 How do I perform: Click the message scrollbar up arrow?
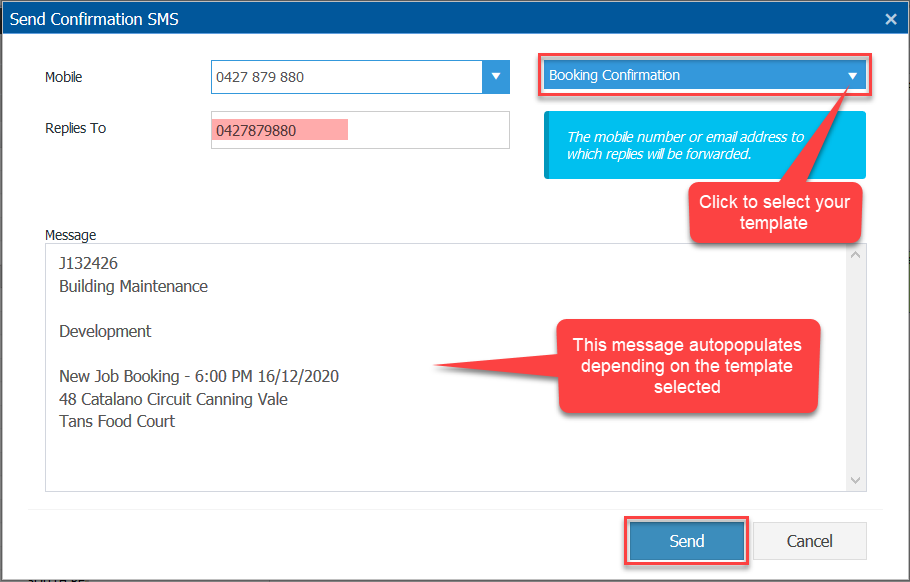[855, 255]
